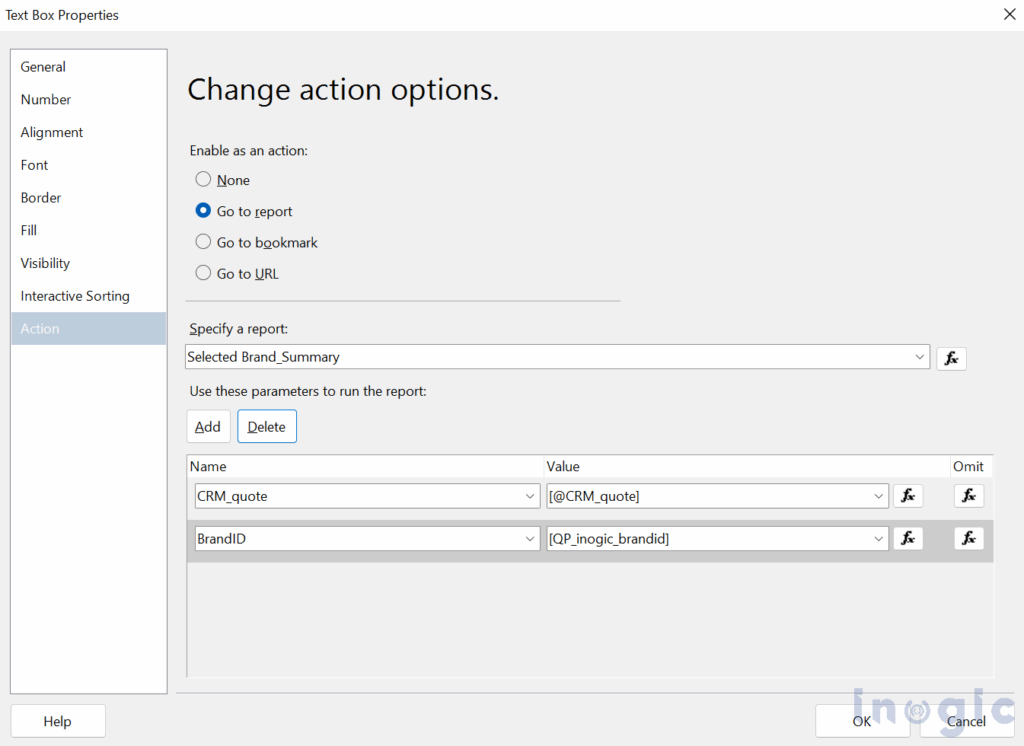Select the None action radio button

click(203, 180)
